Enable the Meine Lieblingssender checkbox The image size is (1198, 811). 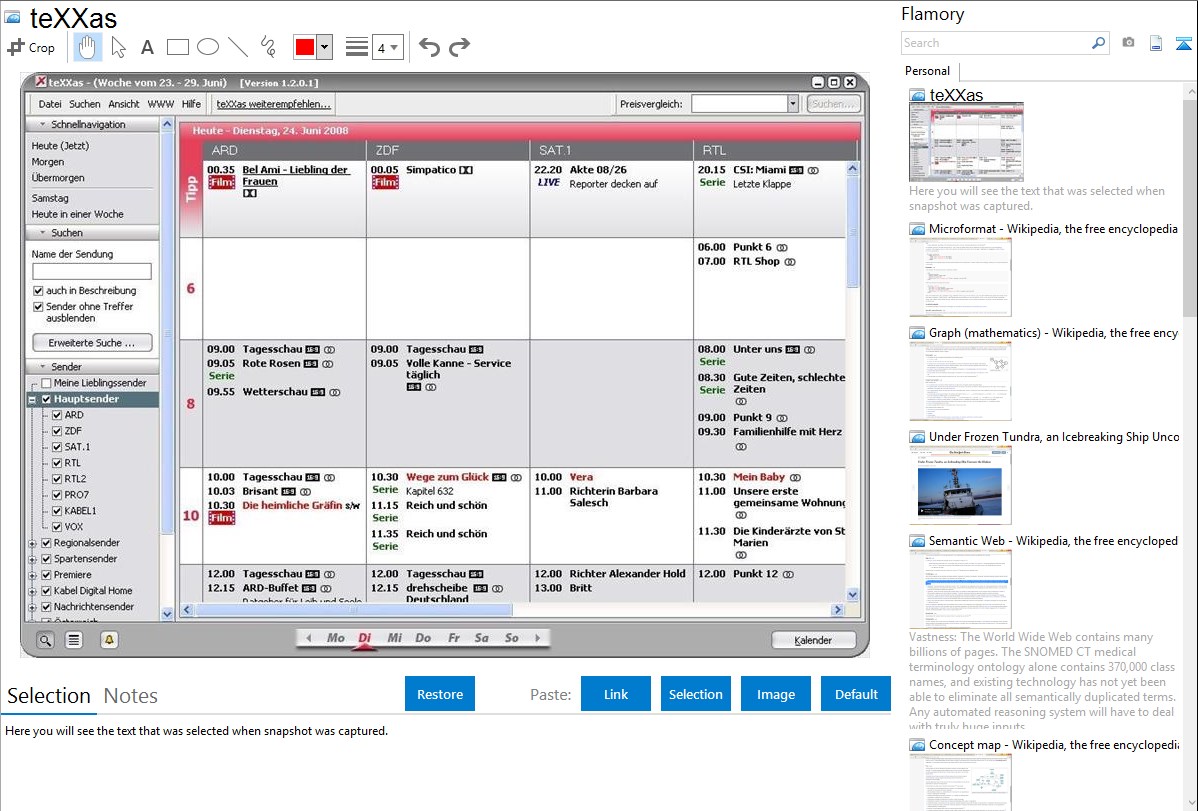click(x=46, y=383)
